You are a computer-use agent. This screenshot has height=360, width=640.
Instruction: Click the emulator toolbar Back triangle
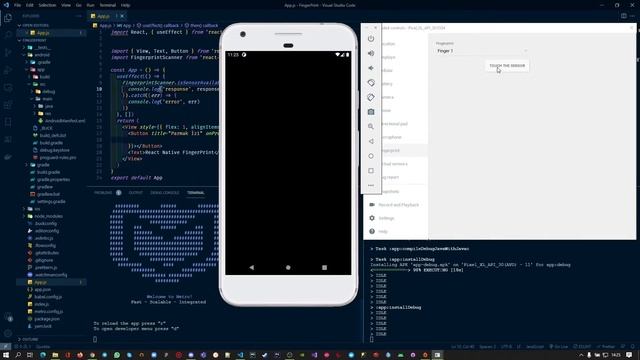(x=371, y=141)
